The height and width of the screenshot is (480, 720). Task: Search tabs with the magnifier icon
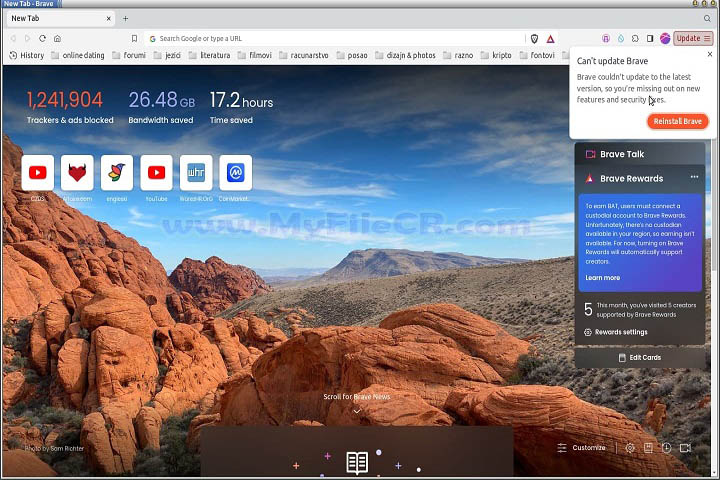[707, 18]
